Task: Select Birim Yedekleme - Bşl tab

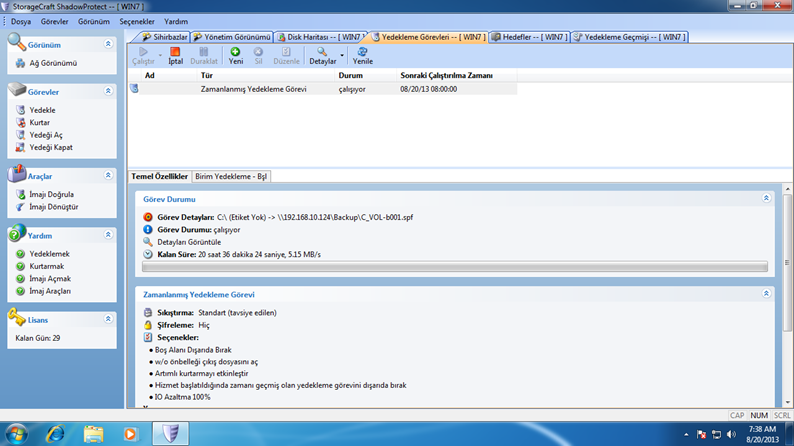Action: click(x=231, y=176)
